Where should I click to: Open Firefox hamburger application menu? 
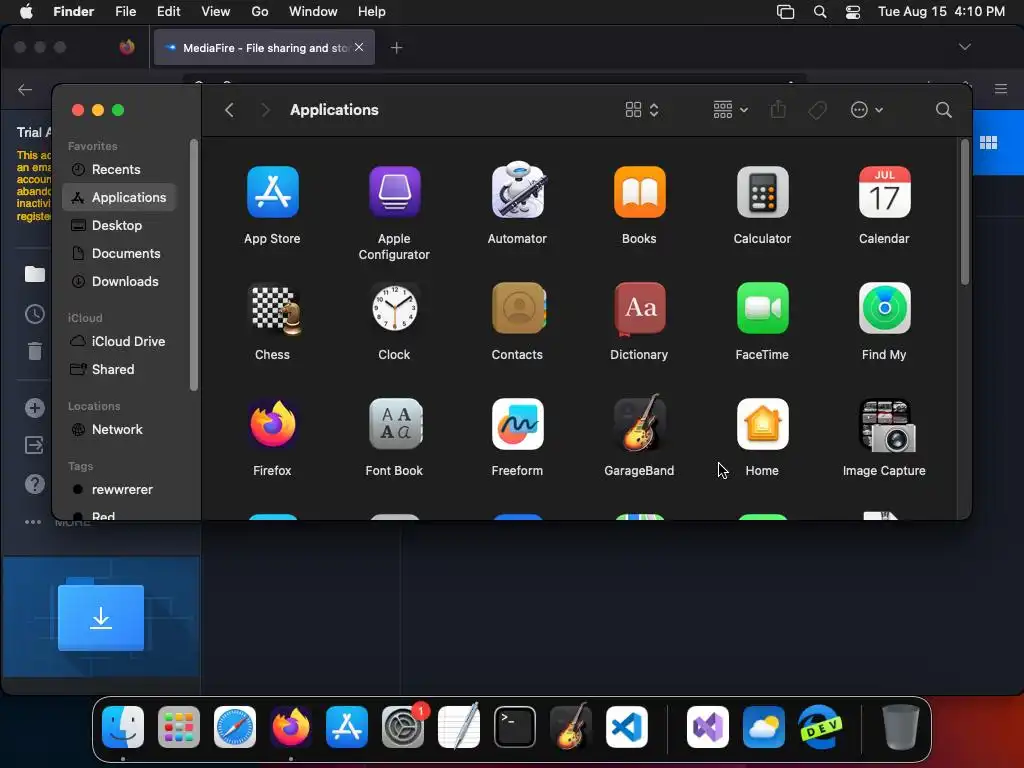(x=1000, y=89)
